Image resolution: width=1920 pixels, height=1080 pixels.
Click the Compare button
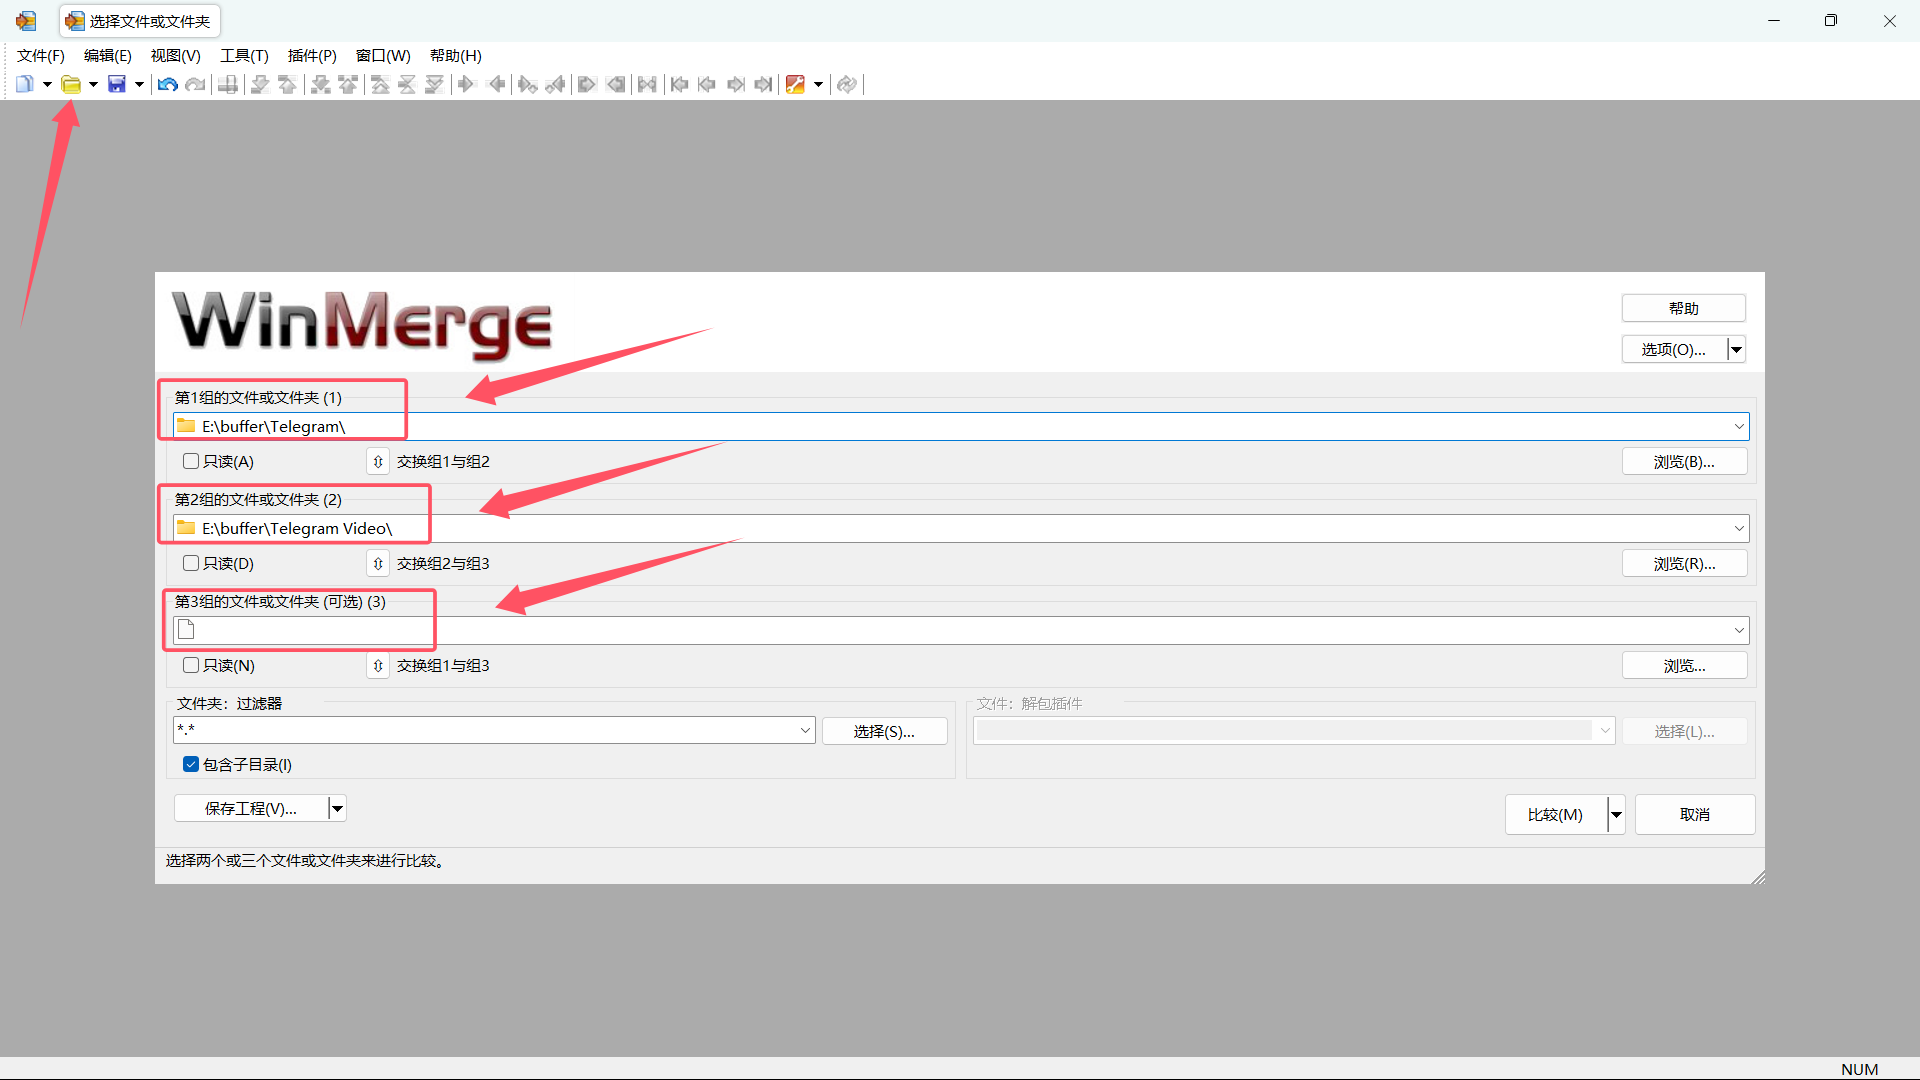click(1555, 814)
